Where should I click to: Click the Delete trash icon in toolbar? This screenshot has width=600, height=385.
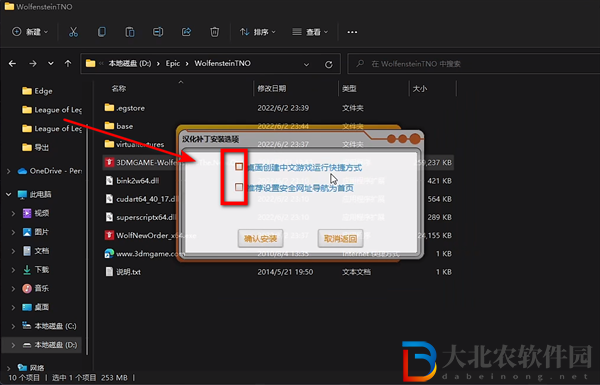pyautogui.click(x=215, y=32)
